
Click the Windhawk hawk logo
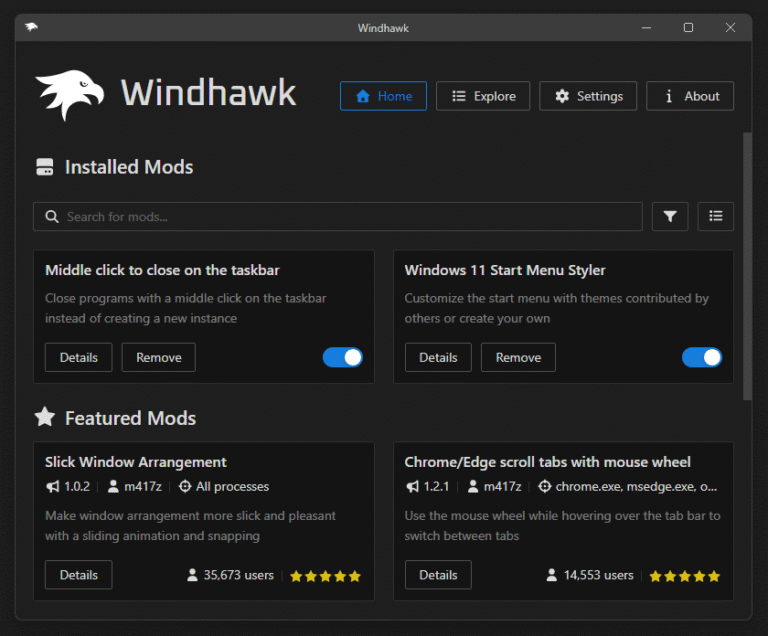click(x=70, y=94)
